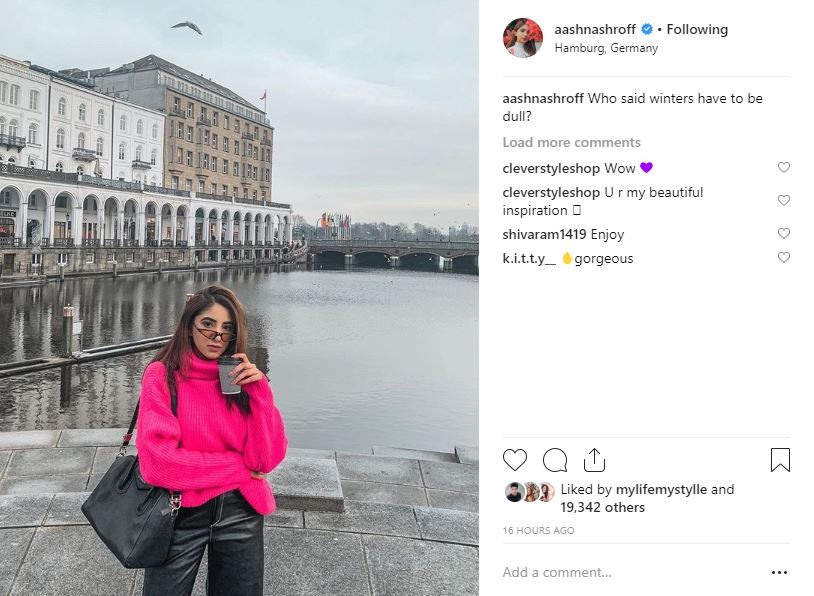
Task: Like the beautiful inspiration comment
Action: [783, 200]
